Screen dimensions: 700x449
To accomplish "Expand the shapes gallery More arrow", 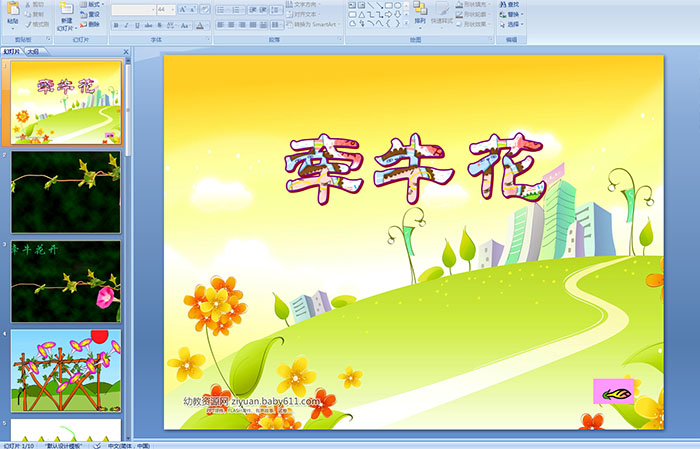I will 406,23.
